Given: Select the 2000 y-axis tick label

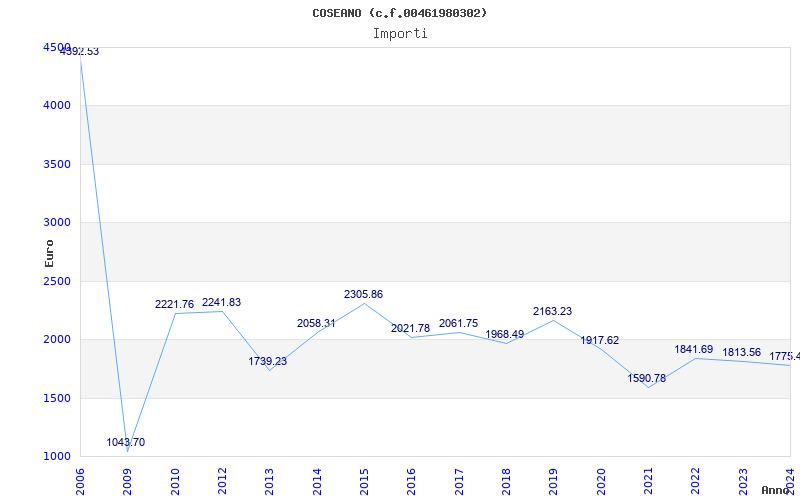Looking at the screenshot, I should coord(57,339).
